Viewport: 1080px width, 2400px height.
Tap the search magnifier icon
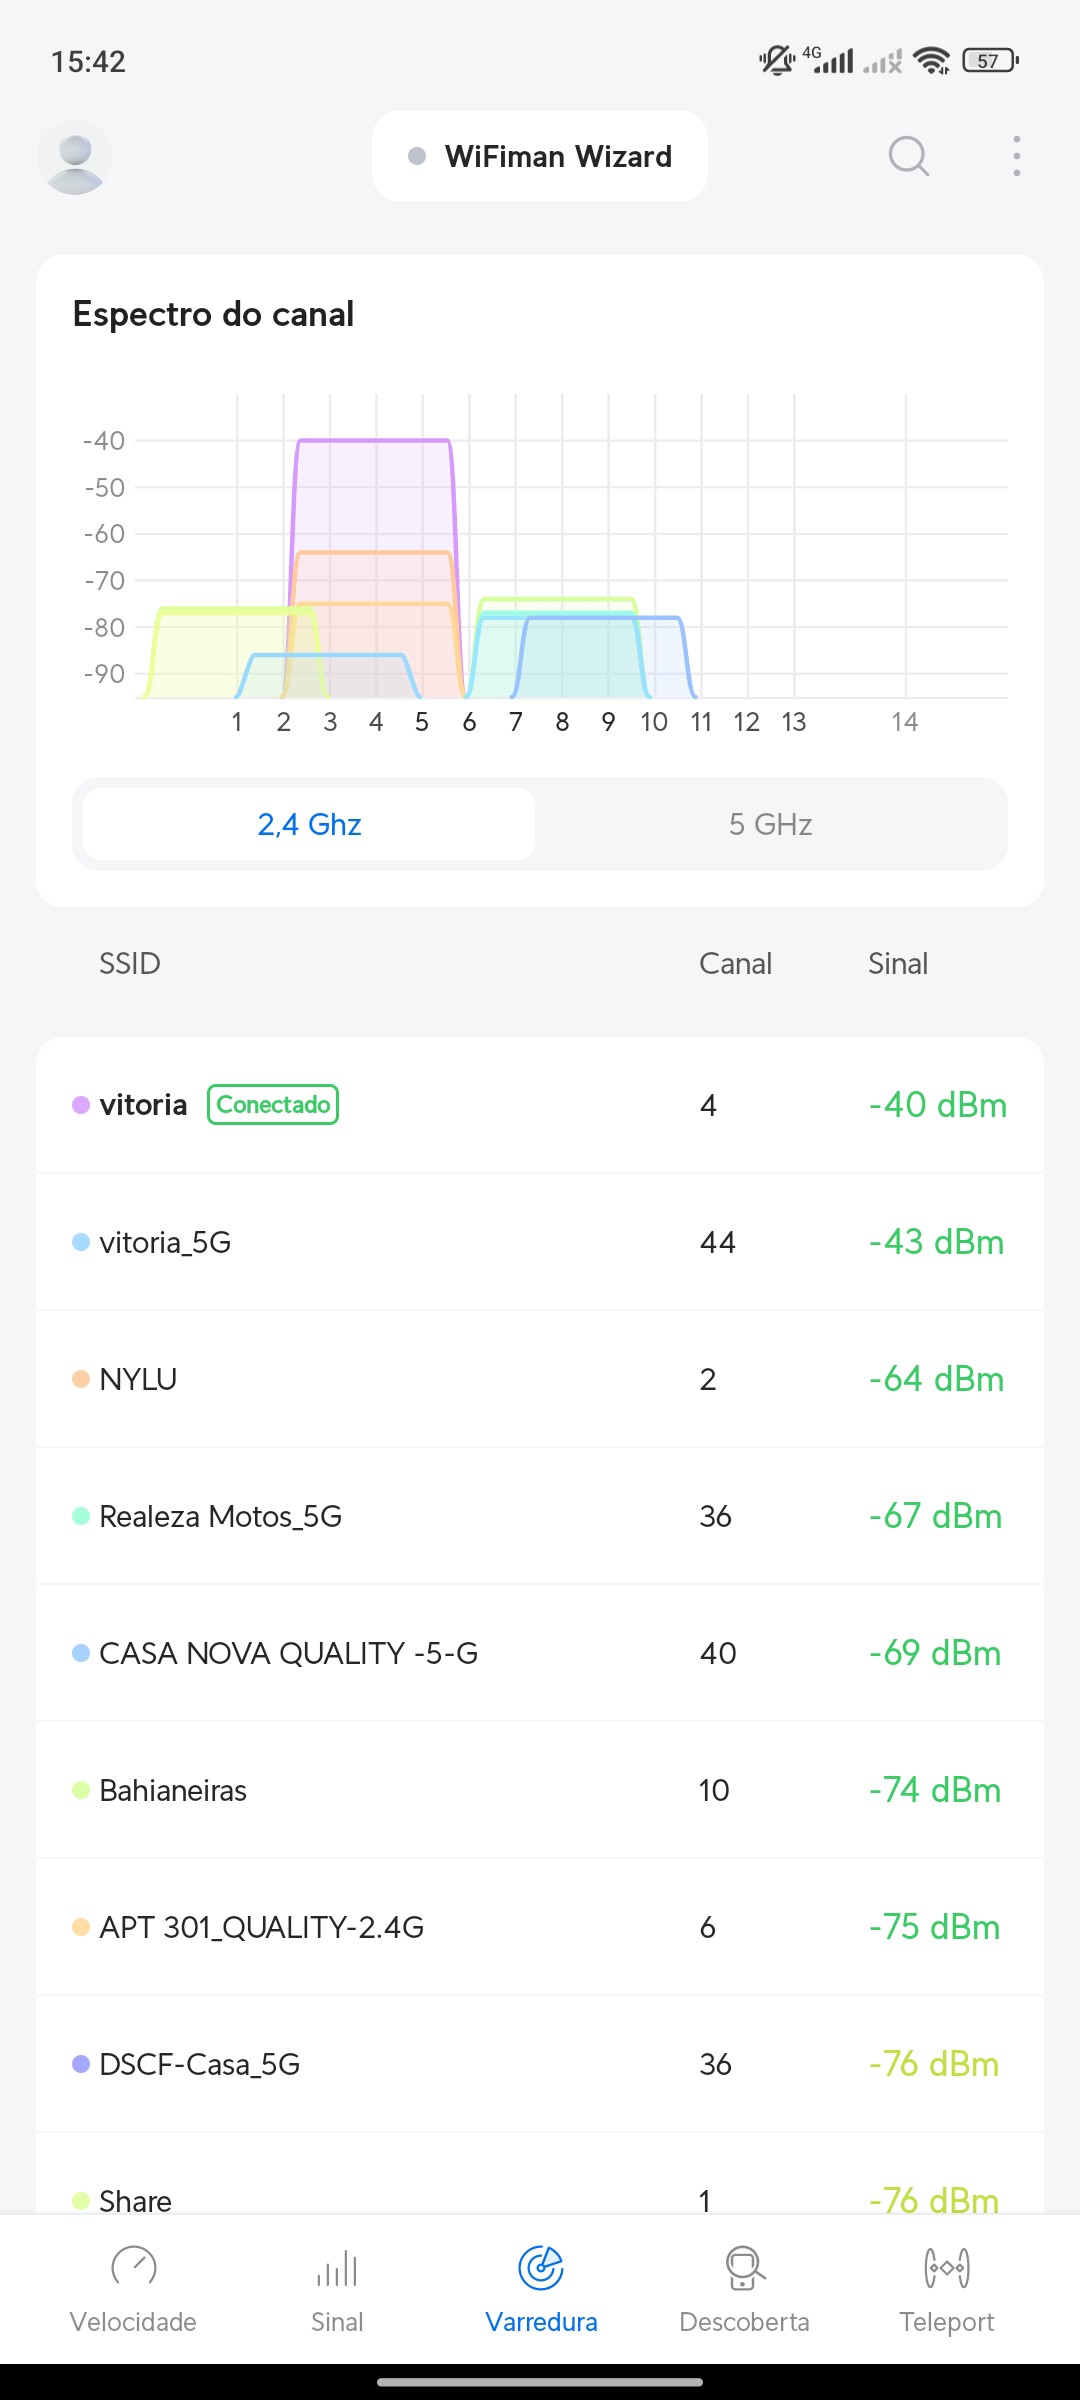[x=908, y=156]
